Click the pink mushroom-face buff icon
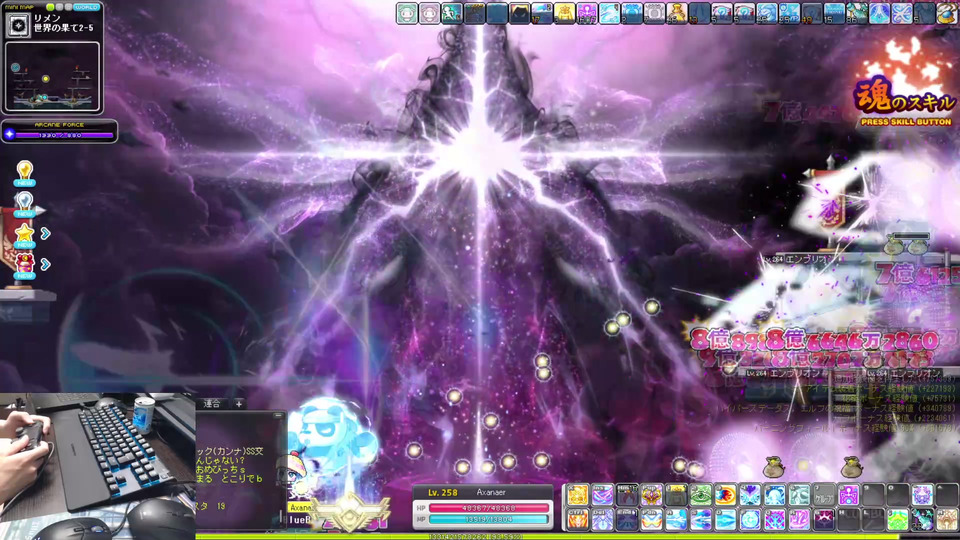The height and width of the screenshot is (540, 960). 430,13
